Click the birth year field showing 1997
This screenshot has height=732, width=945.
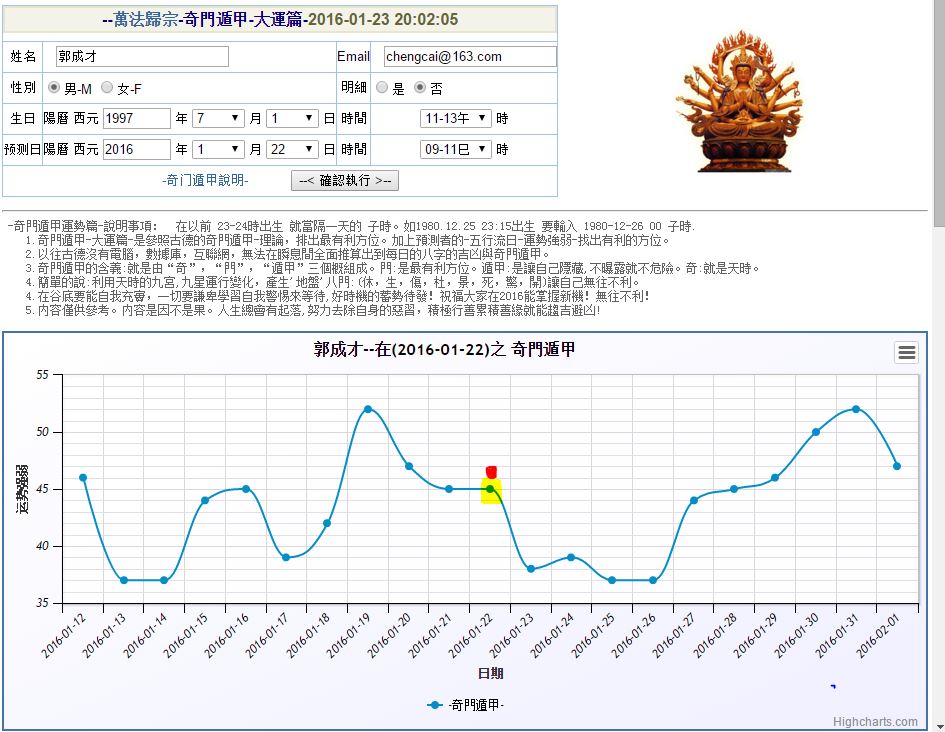(x=137, y=118)
